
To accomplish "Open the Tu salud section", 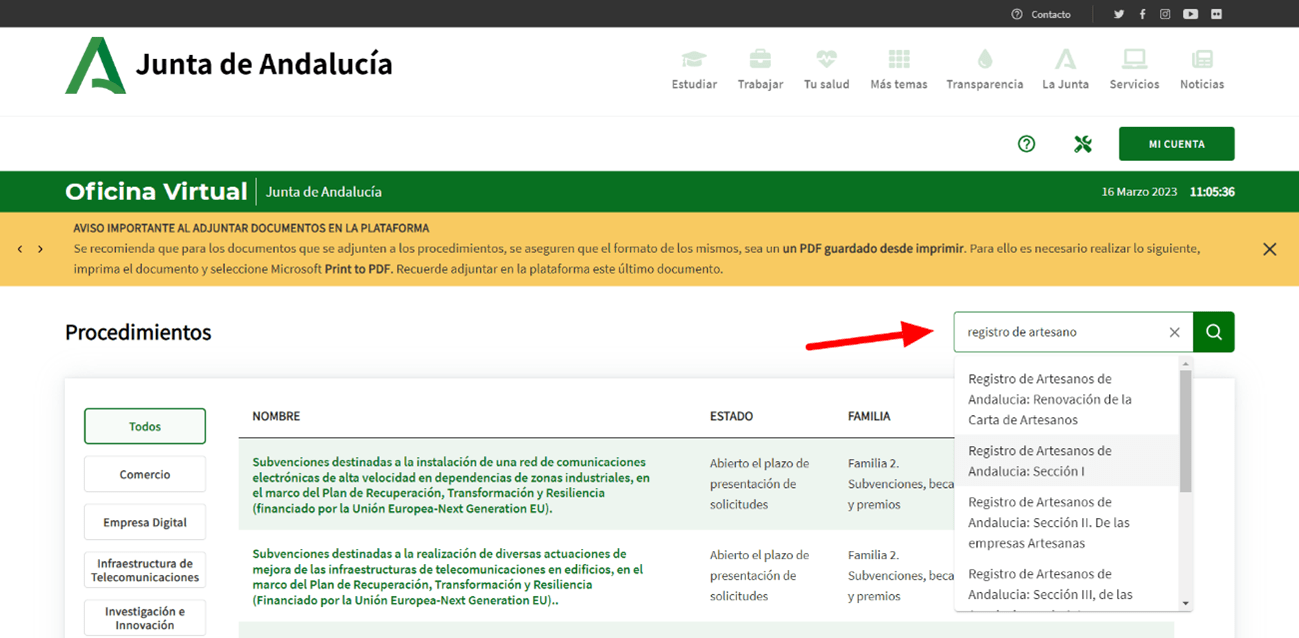I will [826, 70].
